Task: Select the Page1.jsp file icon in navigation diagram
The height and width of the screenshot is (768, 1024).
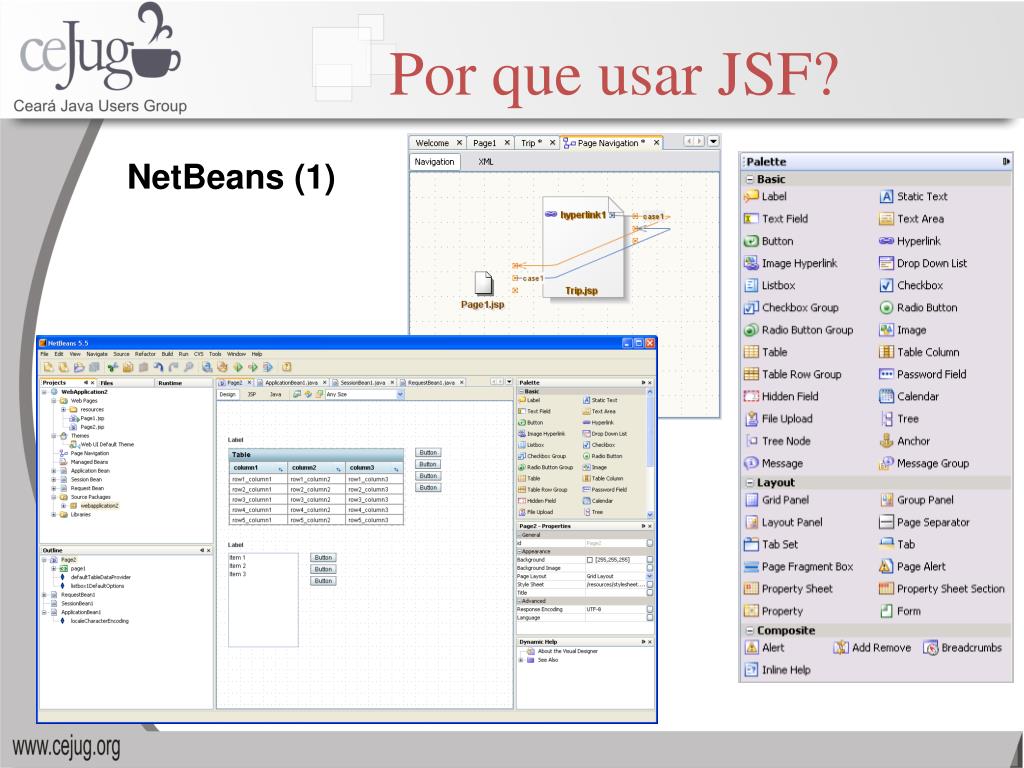Action: (483, 283)
